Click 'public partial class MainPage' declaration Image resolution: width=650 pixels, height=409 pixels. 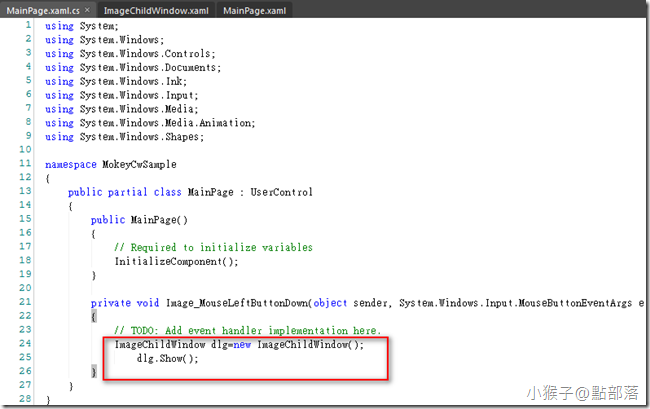coord(151,192)
